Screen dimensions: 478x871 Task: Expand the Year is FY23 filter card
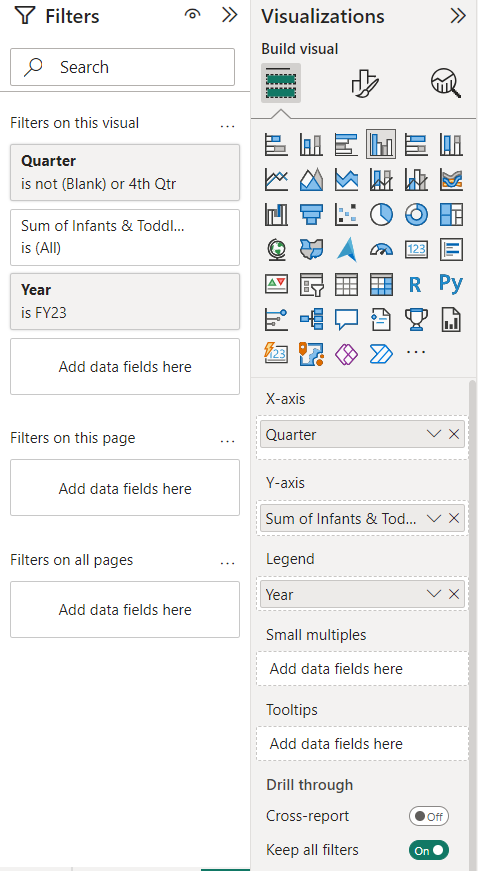[x=125, y=301]
